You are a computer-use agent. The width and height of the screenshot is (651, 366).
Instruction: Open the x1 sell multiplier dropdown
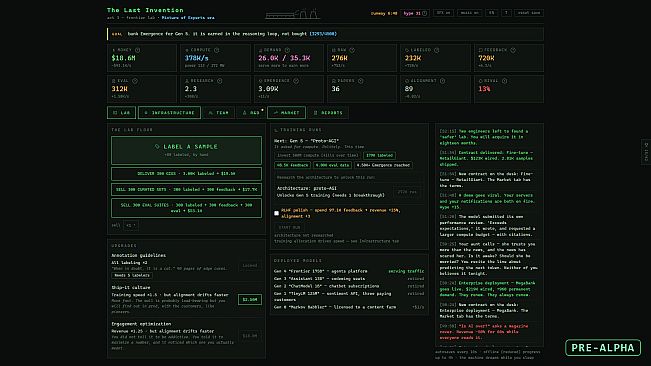[130, 225]
